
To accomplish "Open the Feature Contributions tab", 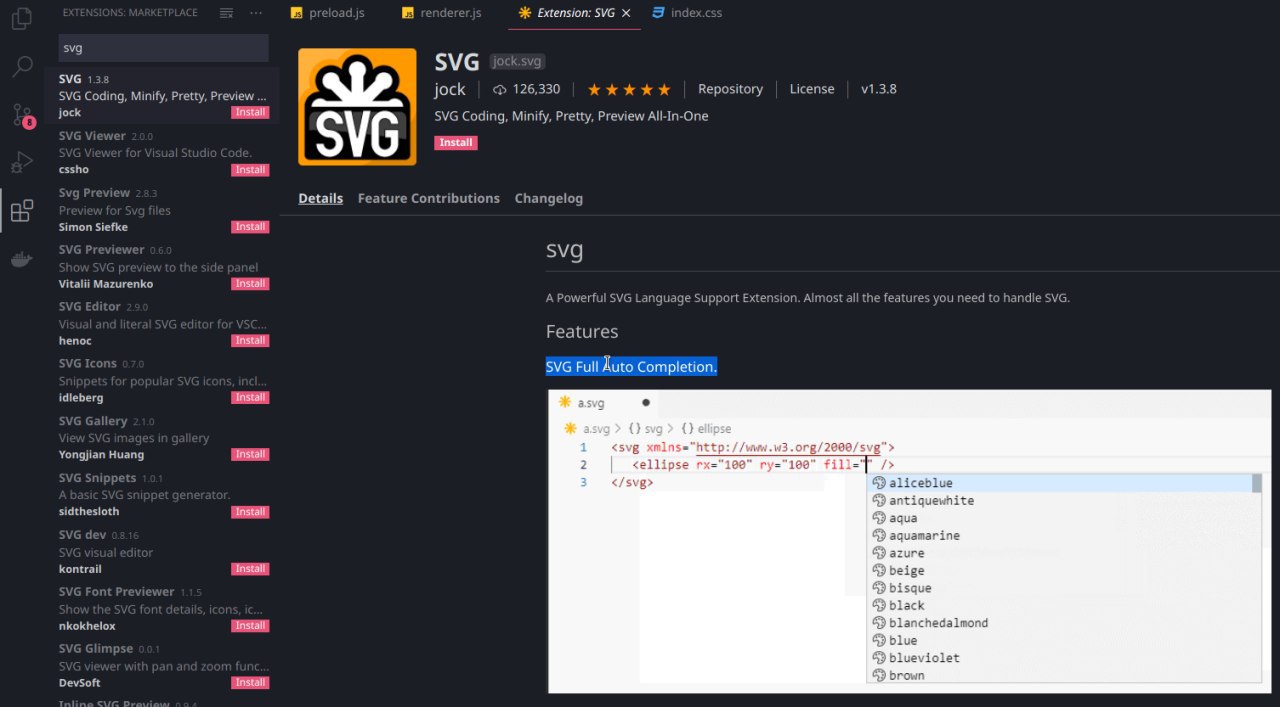I will click(x=428, y=198).
